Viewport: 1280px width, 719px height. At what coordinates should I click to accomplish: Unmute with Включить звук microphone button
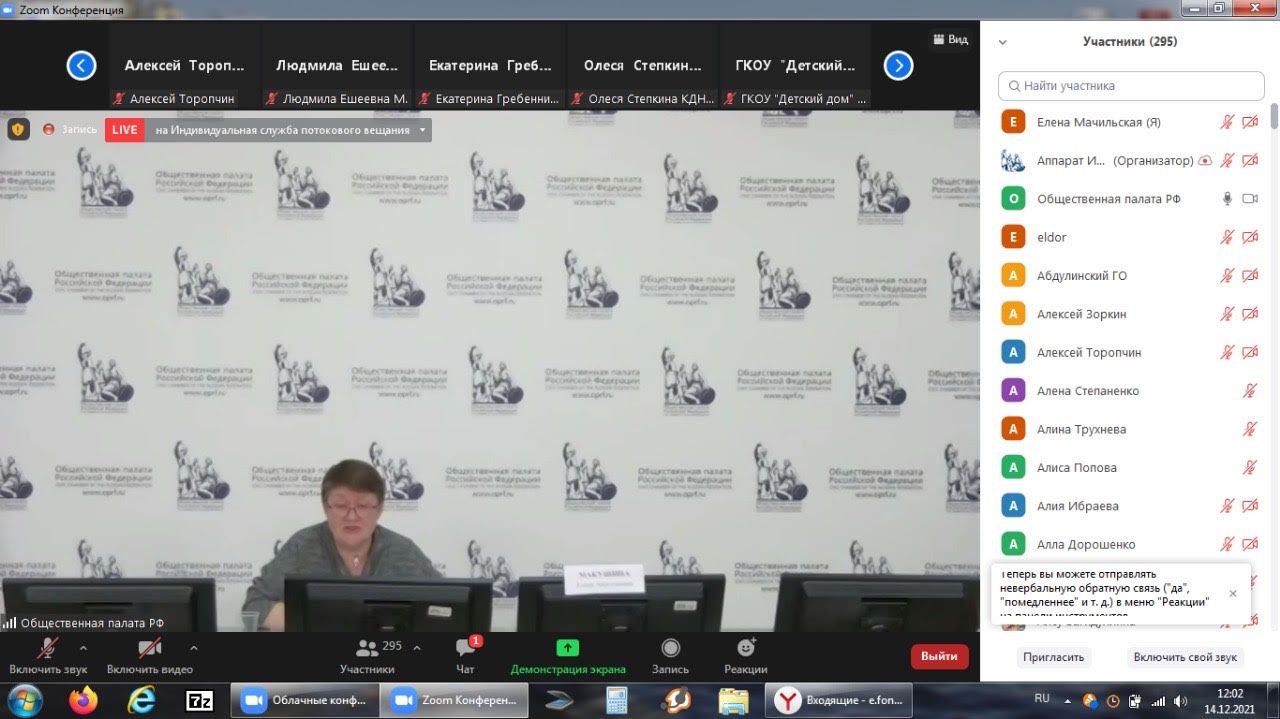pos(48,656)
